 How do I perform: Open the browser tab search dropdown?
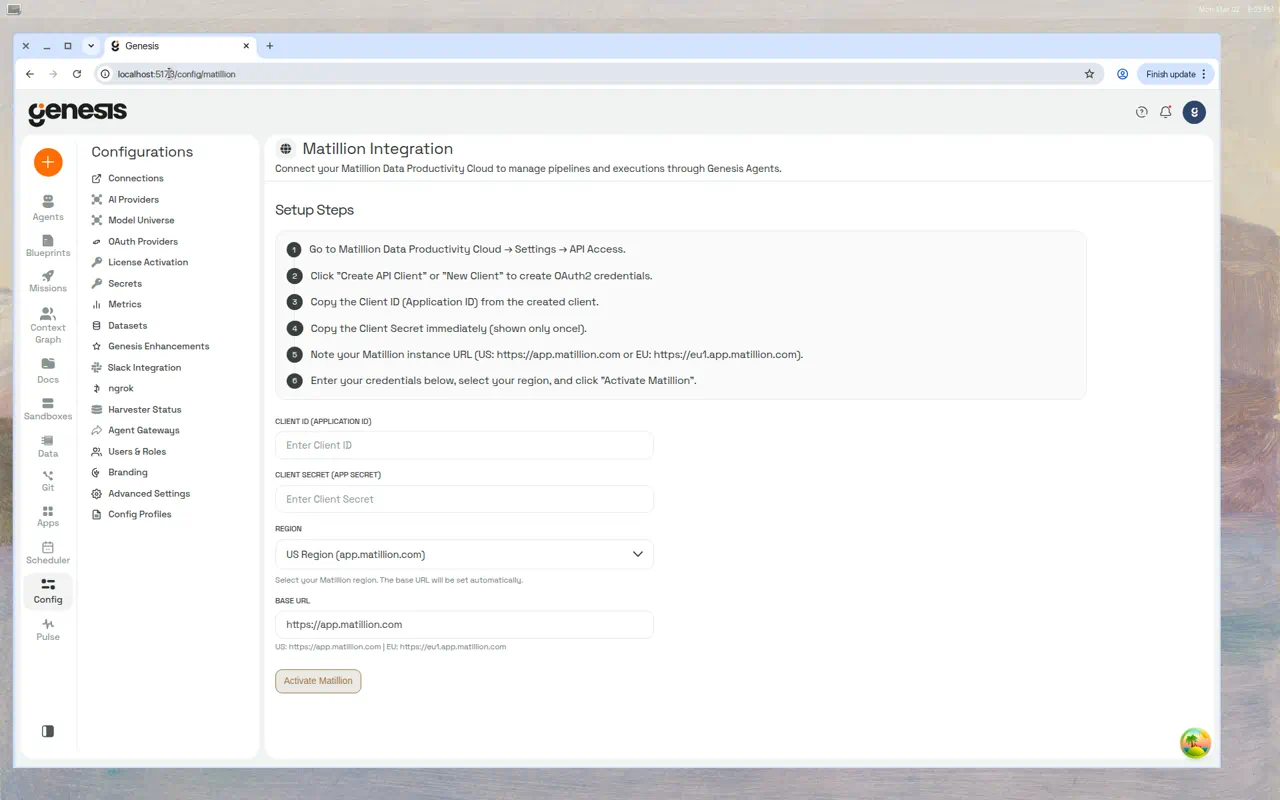point(91,46)
